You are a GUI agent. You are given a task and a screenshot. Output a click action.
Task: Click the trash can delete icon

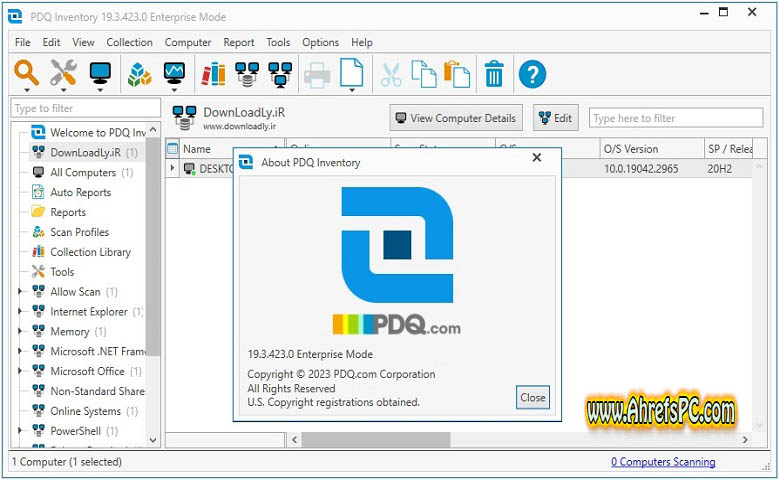pyautogui.click(x=494, y=74)
